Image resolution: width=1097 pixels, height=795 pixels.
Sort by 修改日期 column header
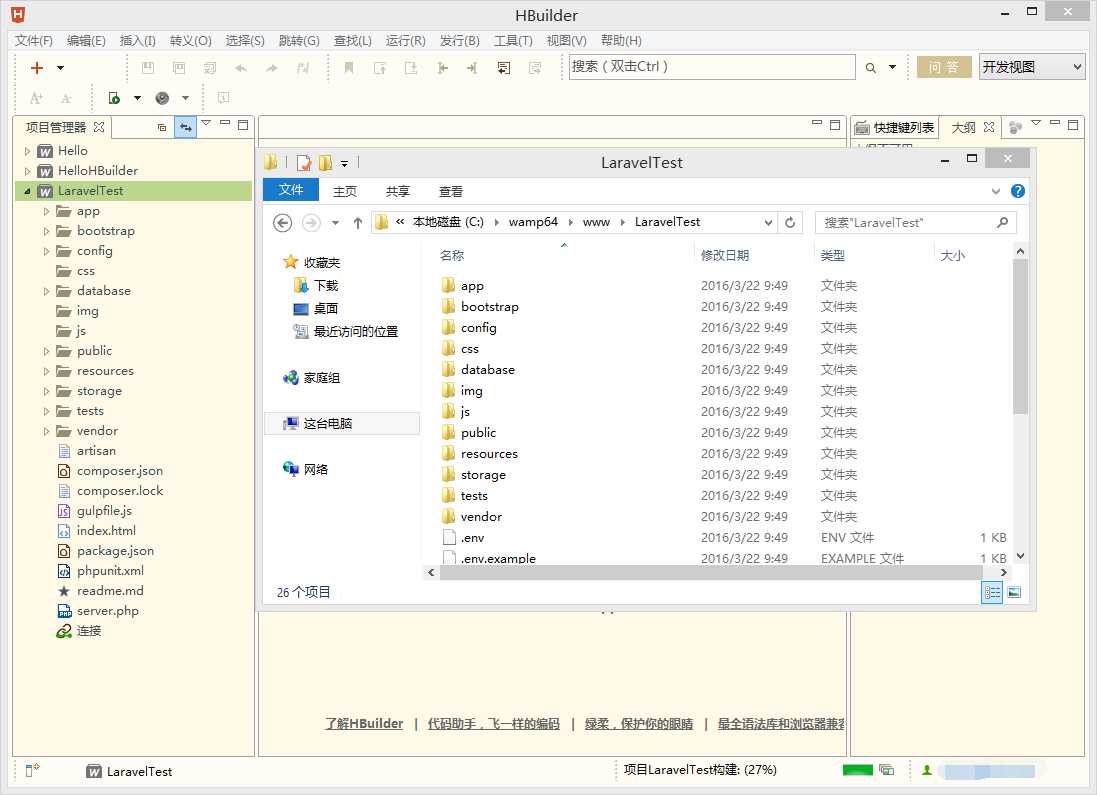(725, 255)
